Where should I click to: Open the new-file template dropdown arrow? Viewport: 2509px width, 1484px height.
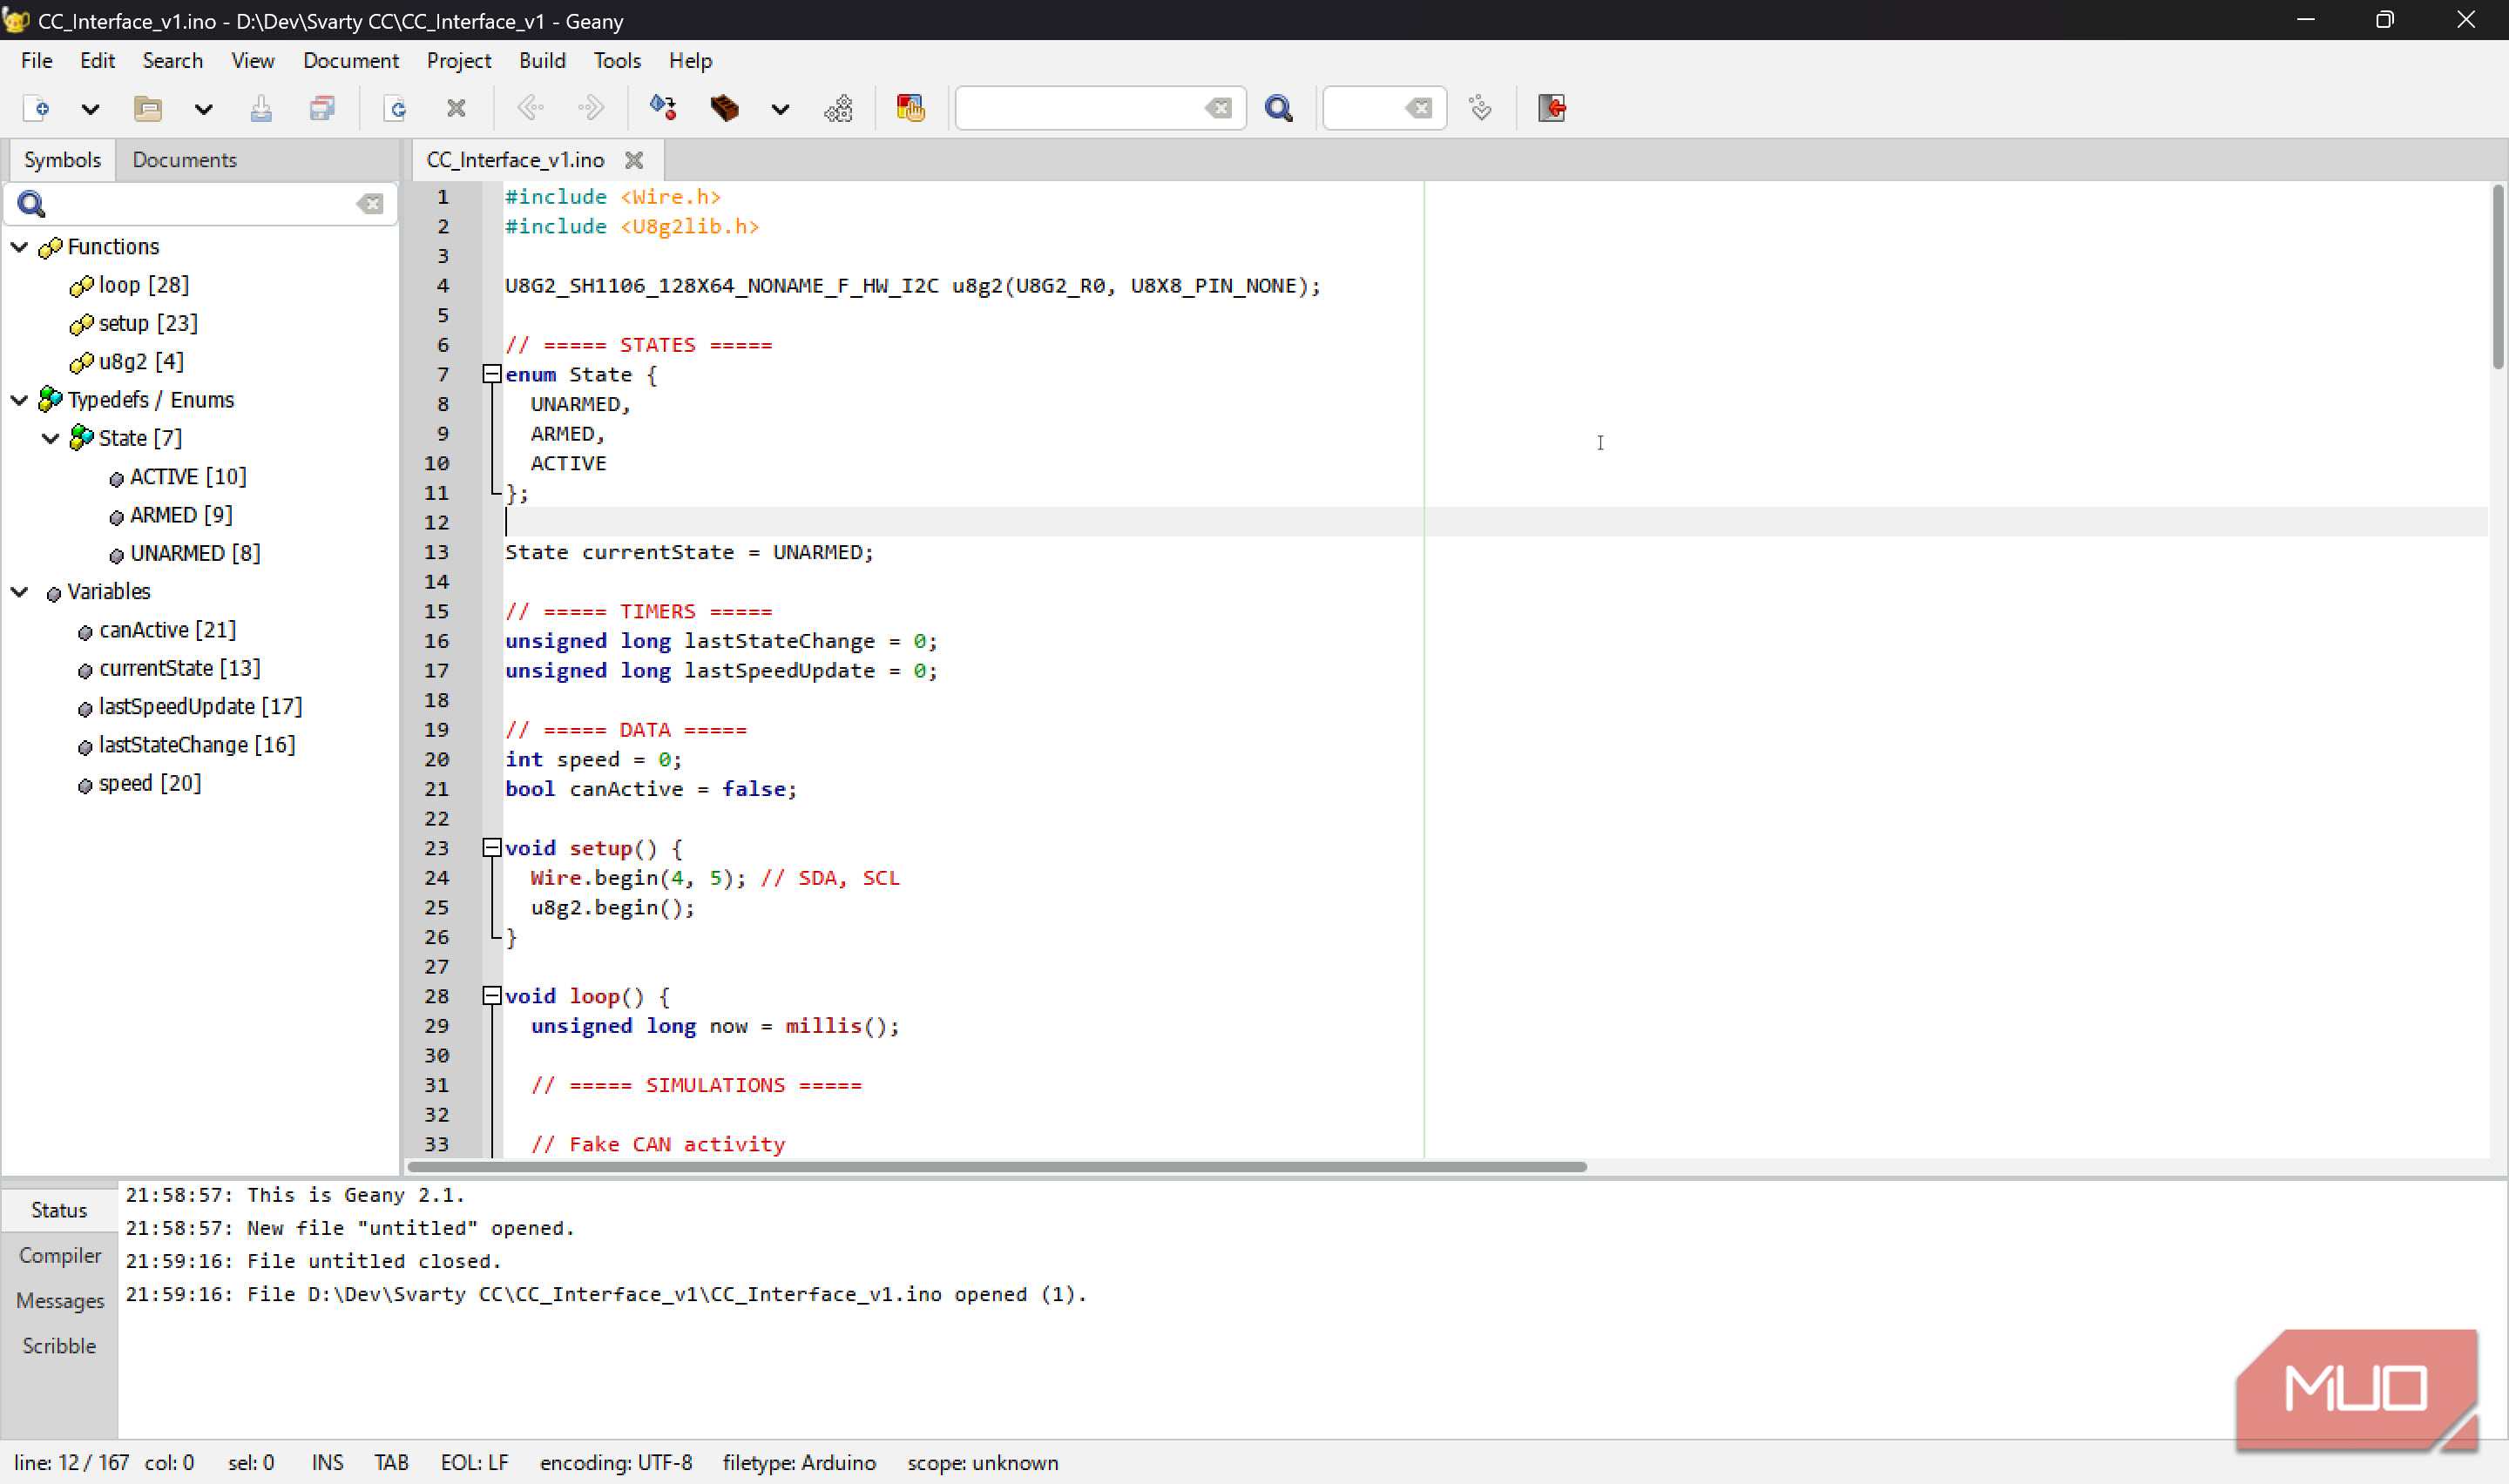(90, 109)
